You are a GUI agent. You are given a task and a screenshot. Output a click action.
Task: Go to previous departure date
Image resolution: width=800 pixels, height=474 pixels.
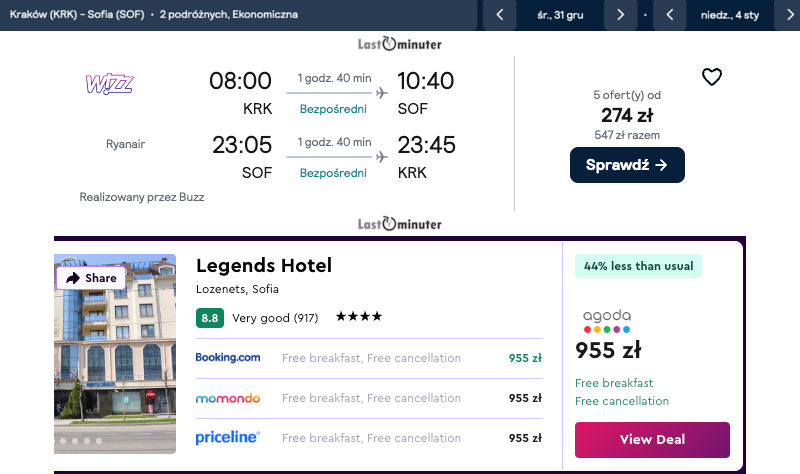pos(499,15)
